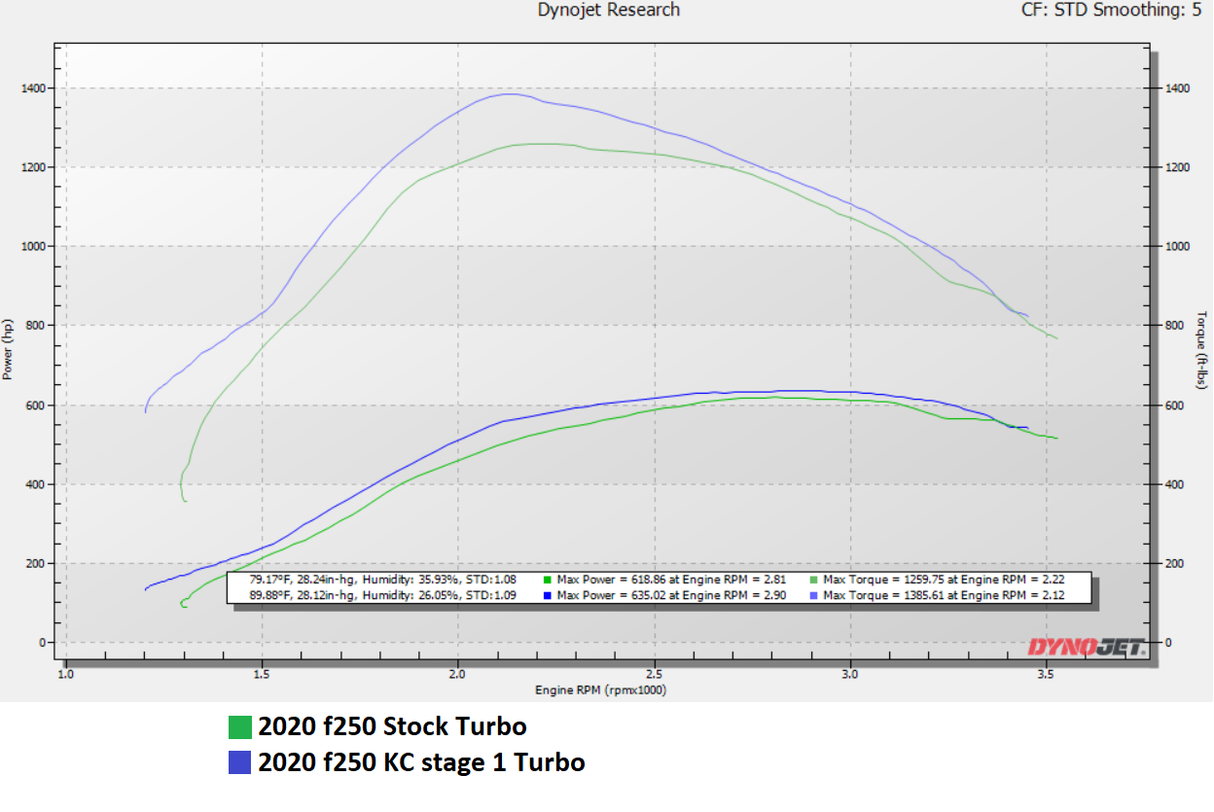Click the blue swatch beside KC stage 1 Turbo
The image size is (1214, 812).
pos(241,763)
